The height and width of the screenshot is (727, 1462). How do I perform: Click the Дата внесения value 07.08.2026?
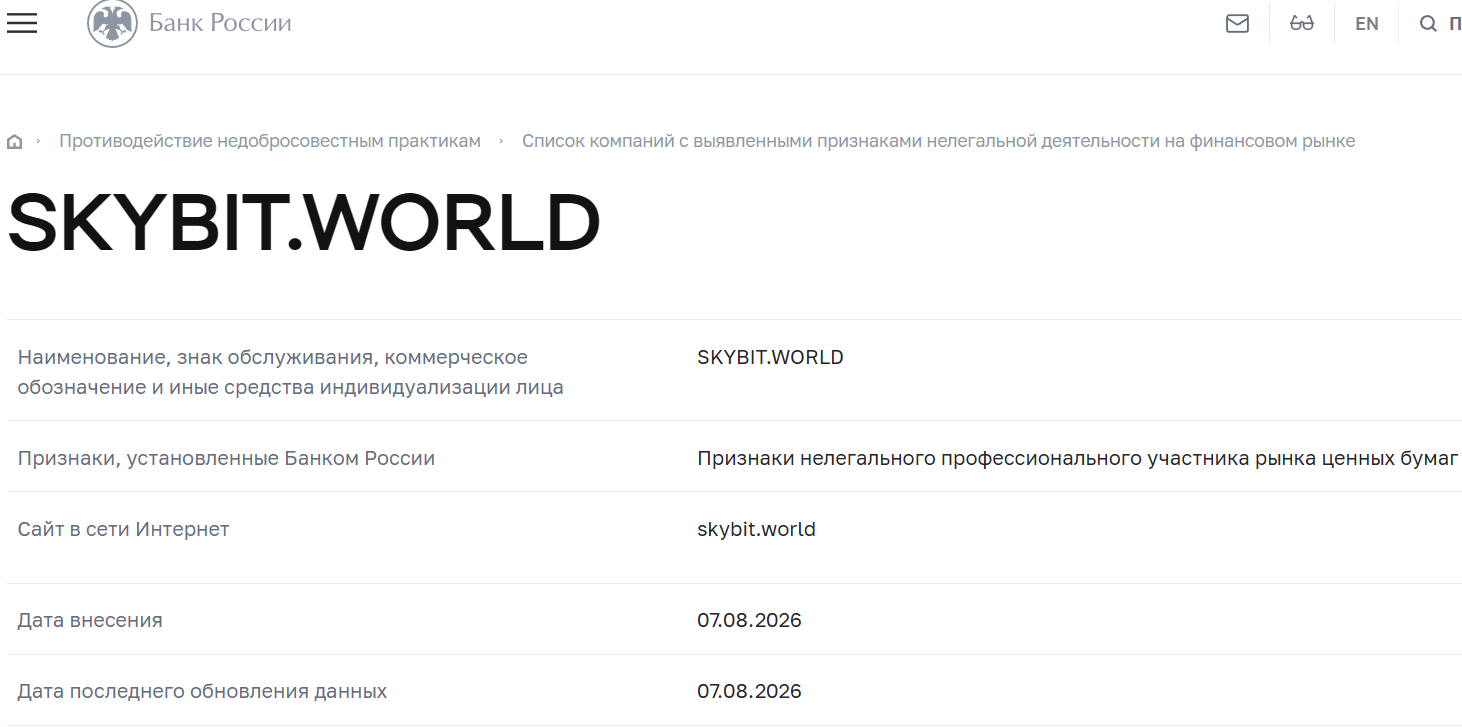tap(749, 620)
